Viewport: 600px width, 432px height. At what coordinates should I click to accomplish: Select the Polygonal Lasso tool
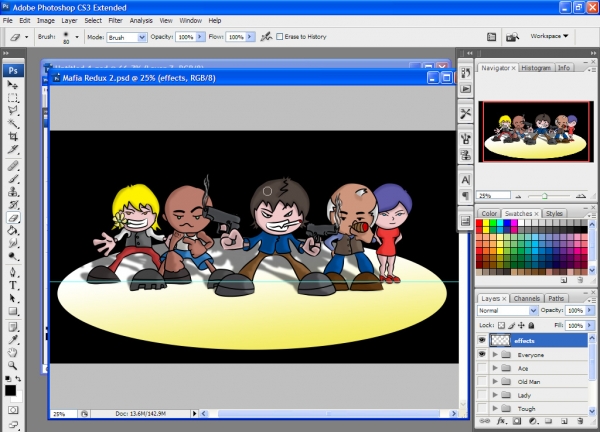(13, 111)
